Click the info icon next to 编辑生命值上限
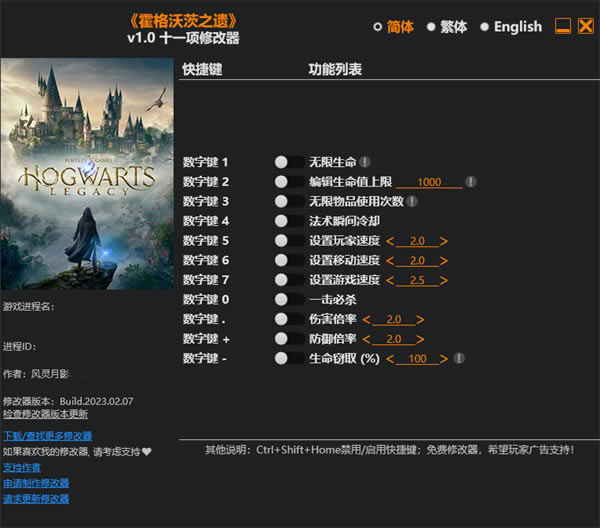 point(470,182)
